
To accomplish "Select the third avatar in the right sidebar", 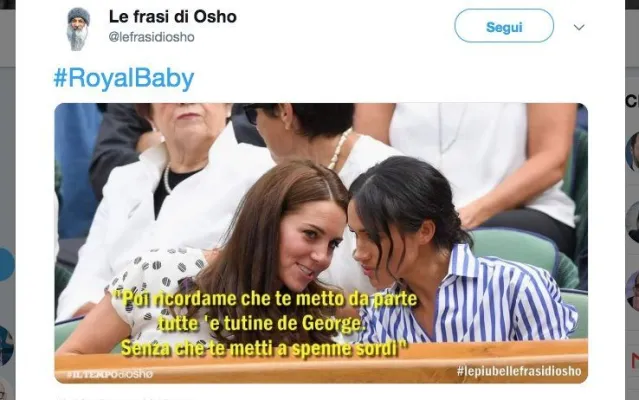I will pyautogui.click(x=633, y=290).
